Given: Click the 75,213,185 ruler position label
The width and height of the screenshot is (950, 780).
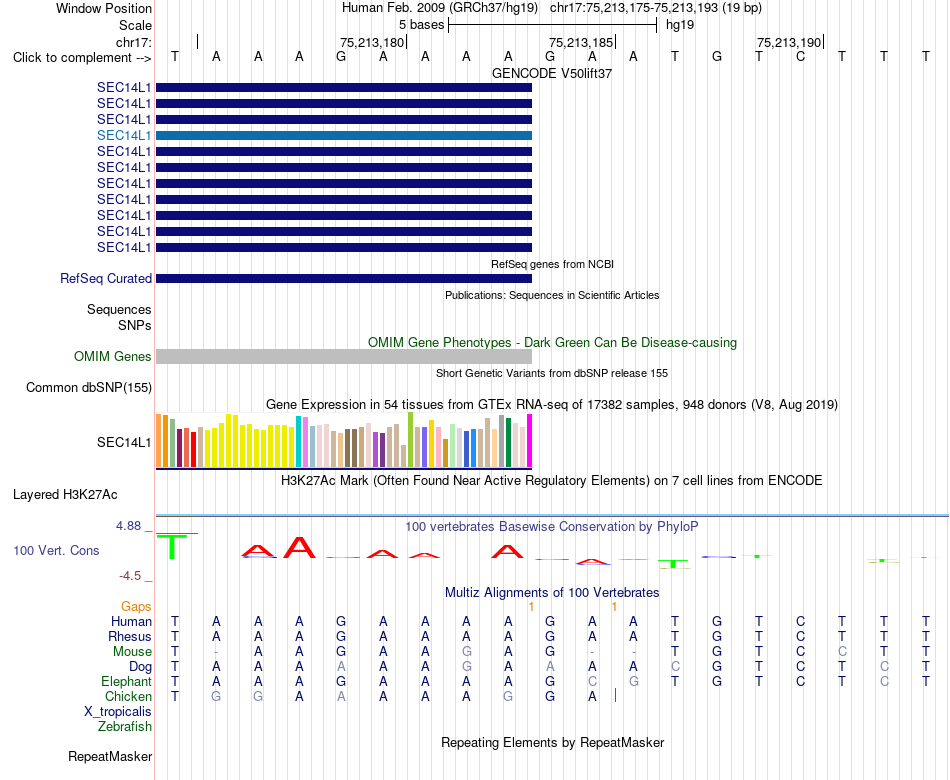Looking at the screenshot, I should tap(581, 42).
